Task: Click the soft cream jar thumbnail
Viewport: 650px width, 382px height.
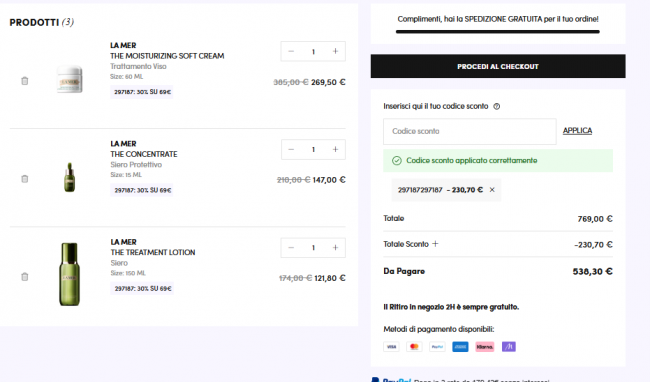Action: 70,80
